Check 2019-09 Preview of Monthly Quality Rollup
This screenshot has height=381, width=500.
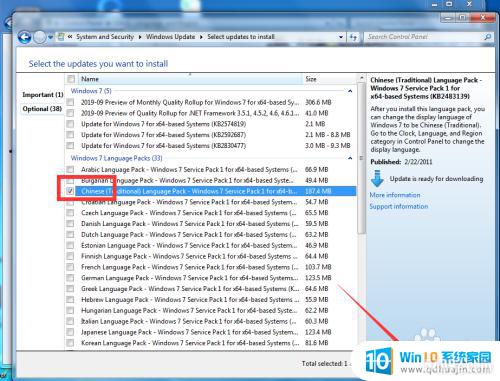click(x=70, y=102)
